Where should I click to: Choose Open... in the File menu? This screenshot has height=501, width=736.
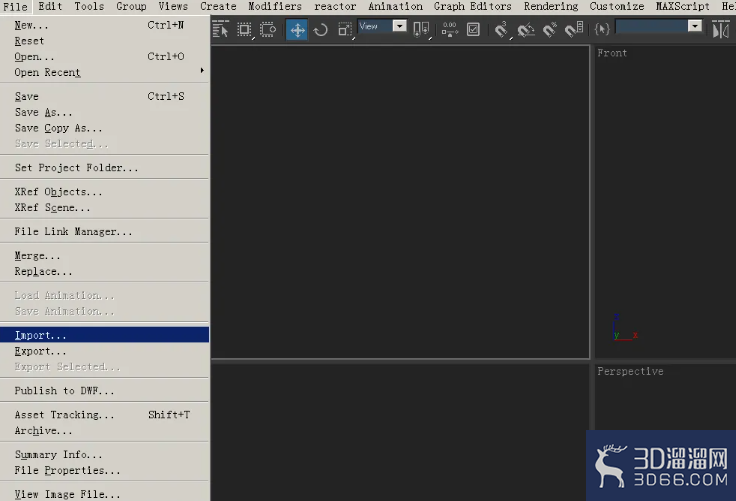pos(105,56)
